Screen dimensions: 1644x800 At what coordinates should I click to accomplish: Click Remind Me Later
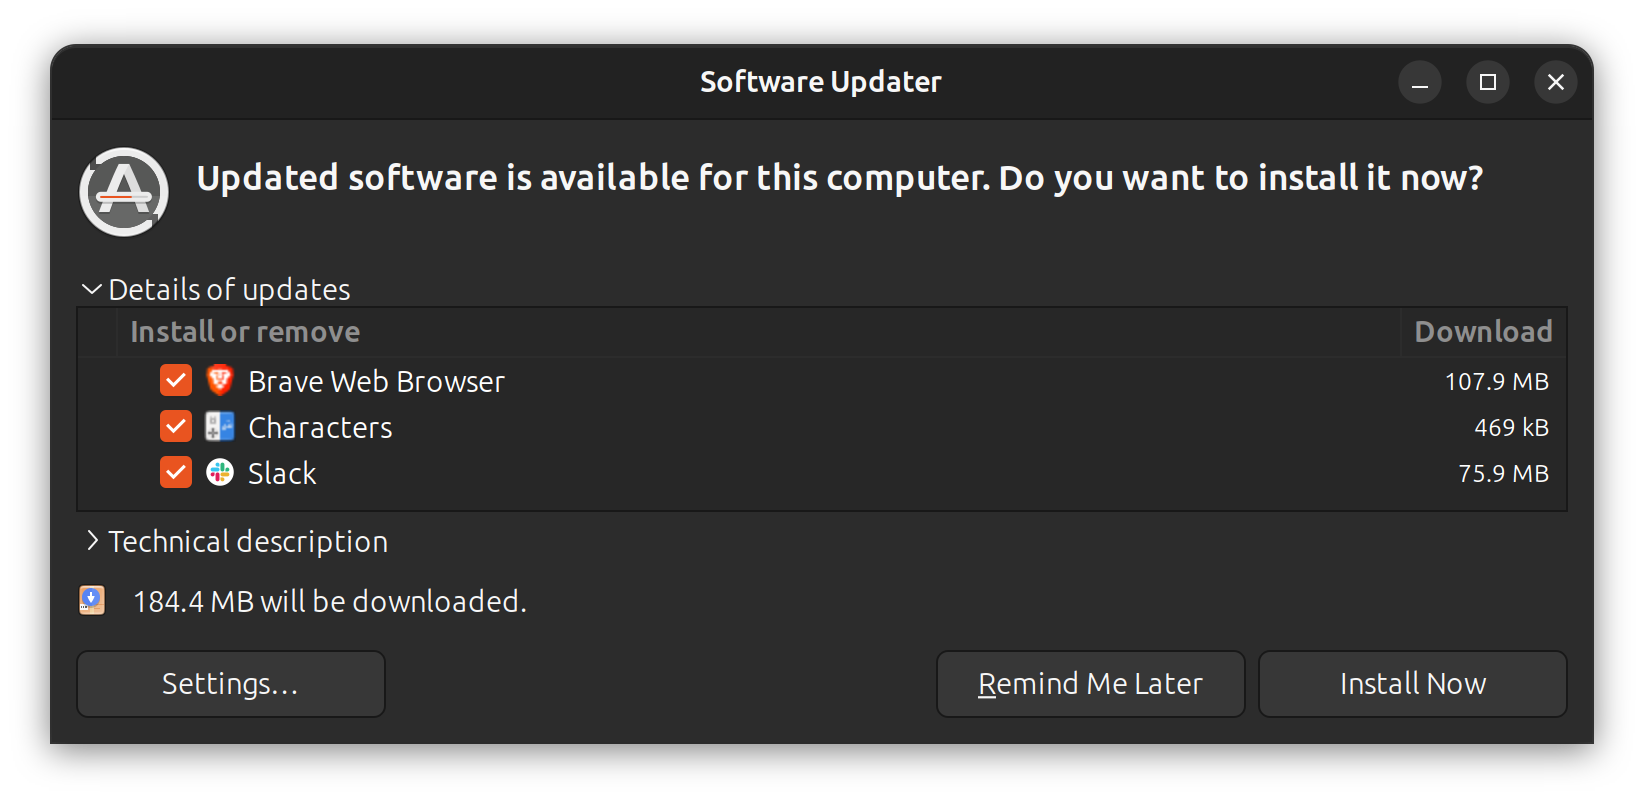coord(1090,684)
